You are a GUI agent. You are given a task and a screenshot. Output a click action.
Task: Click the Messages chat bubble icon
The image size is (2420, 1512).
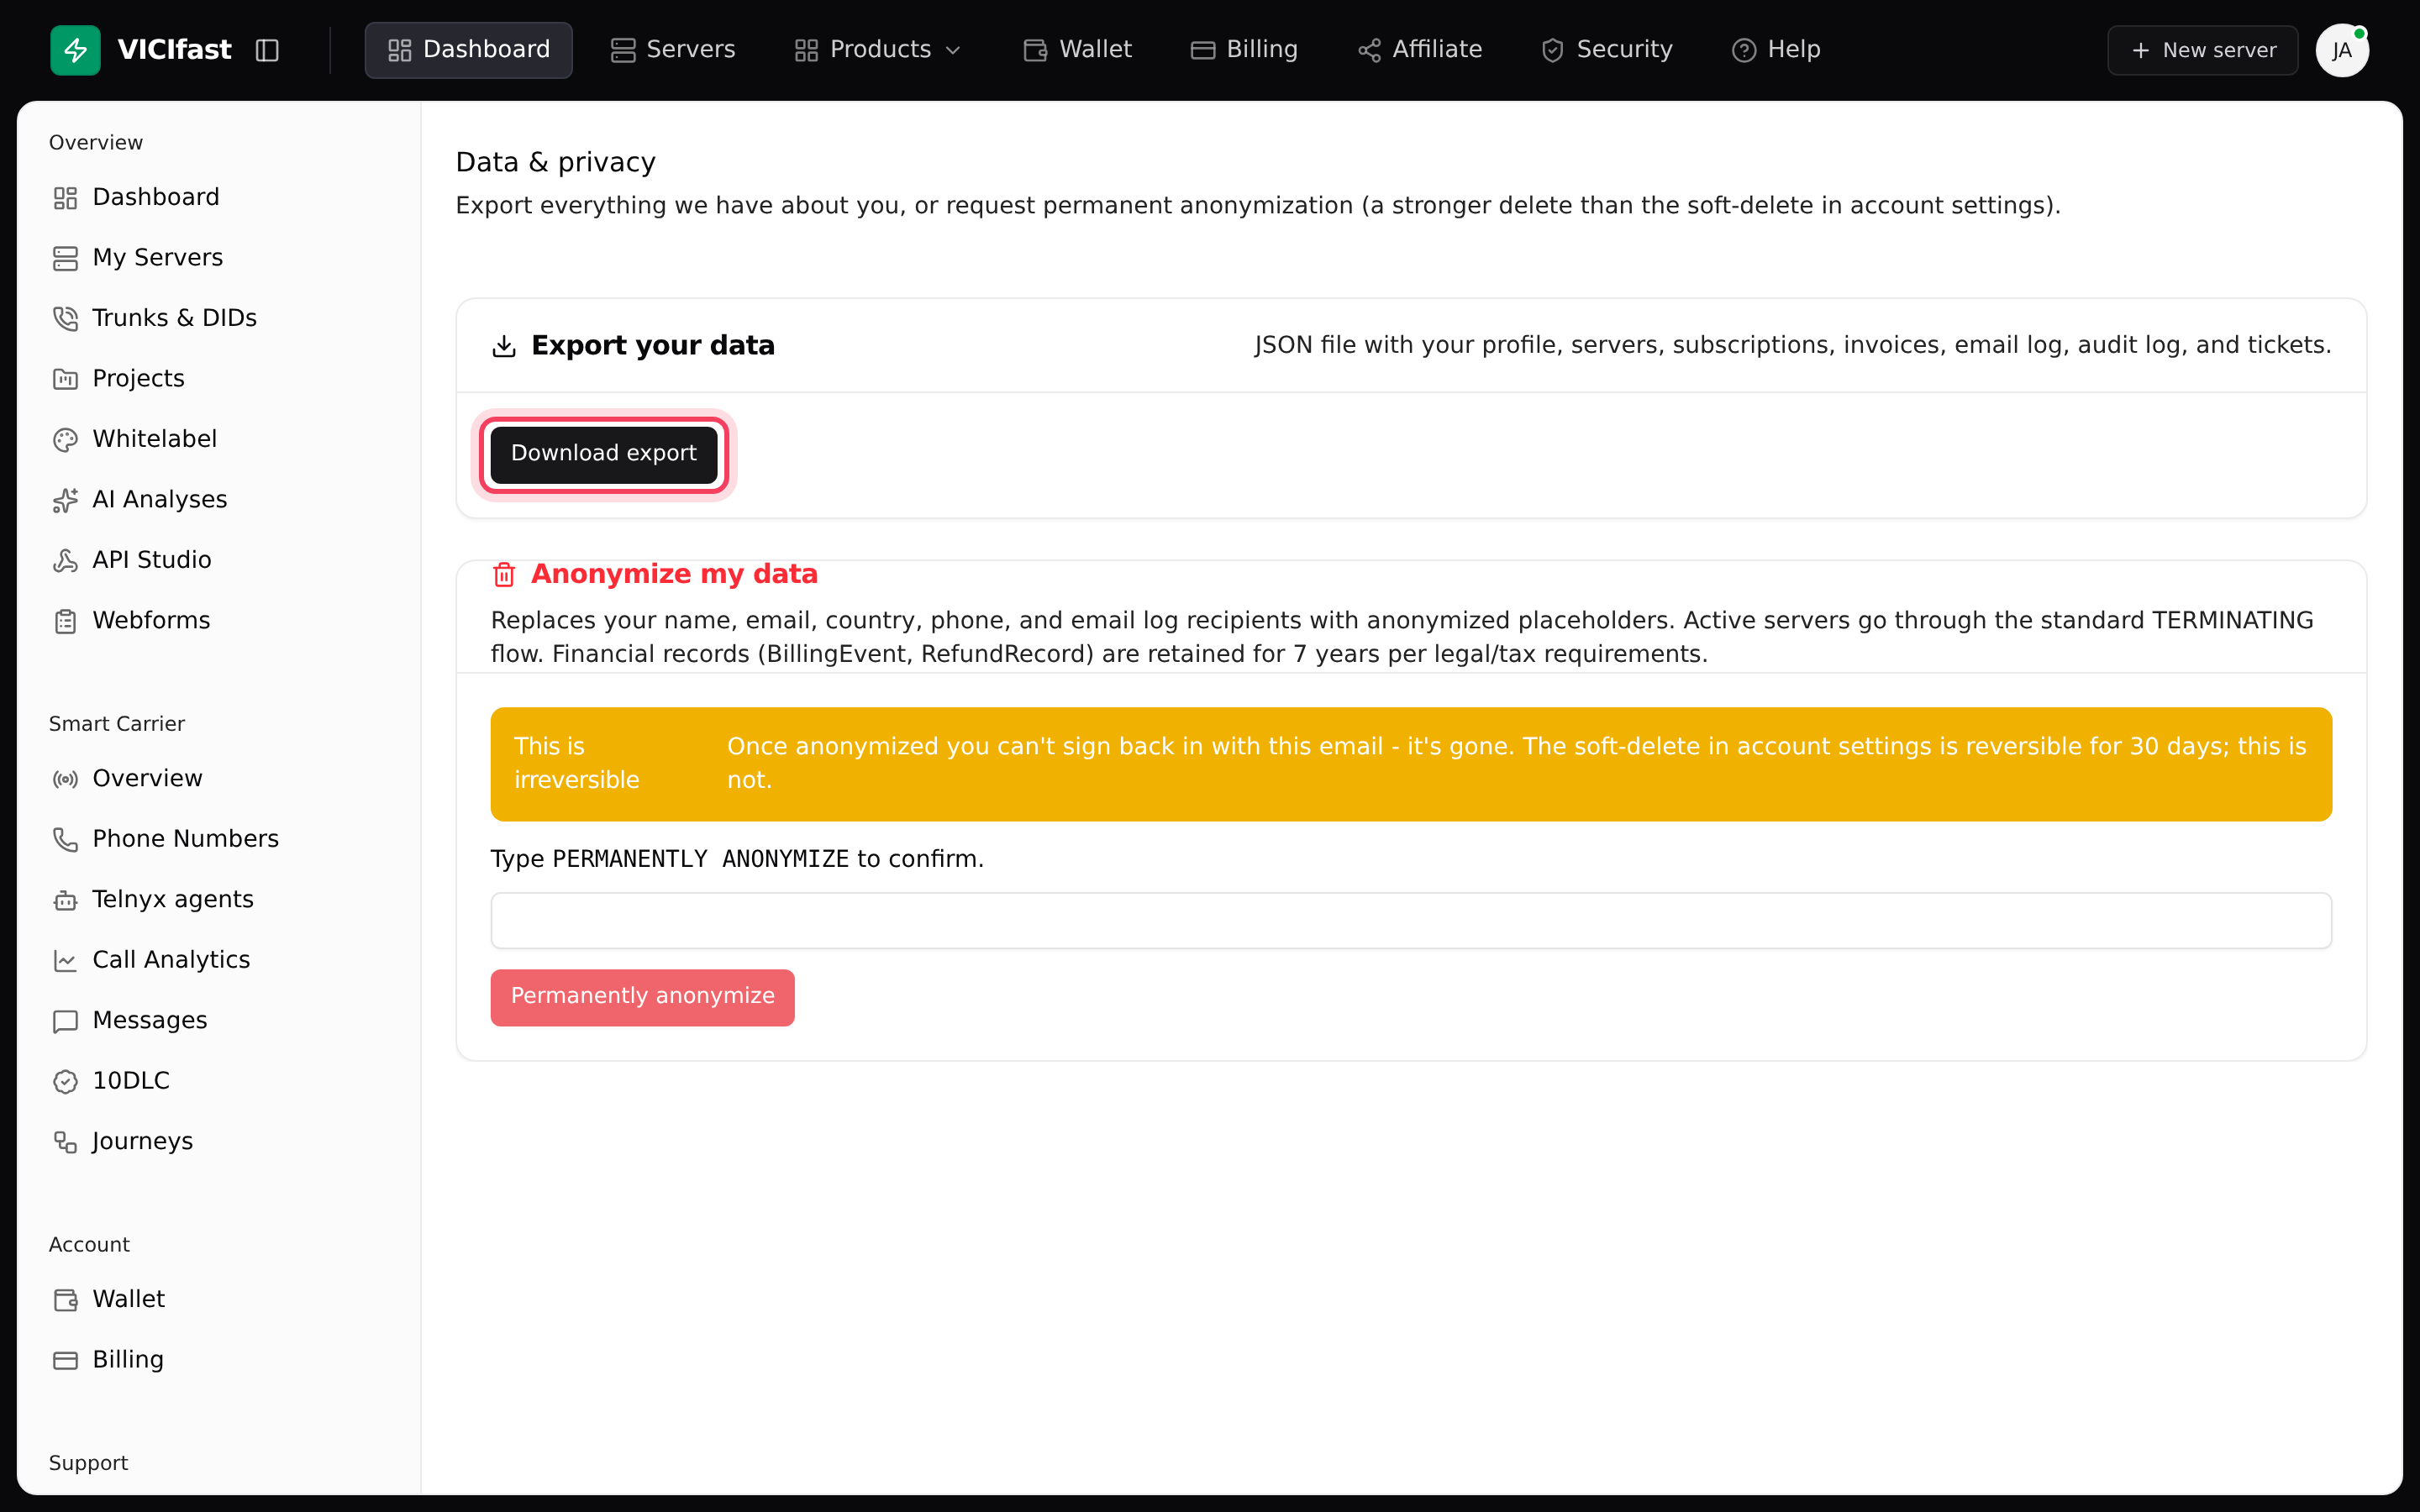(x=65, y=1021)
